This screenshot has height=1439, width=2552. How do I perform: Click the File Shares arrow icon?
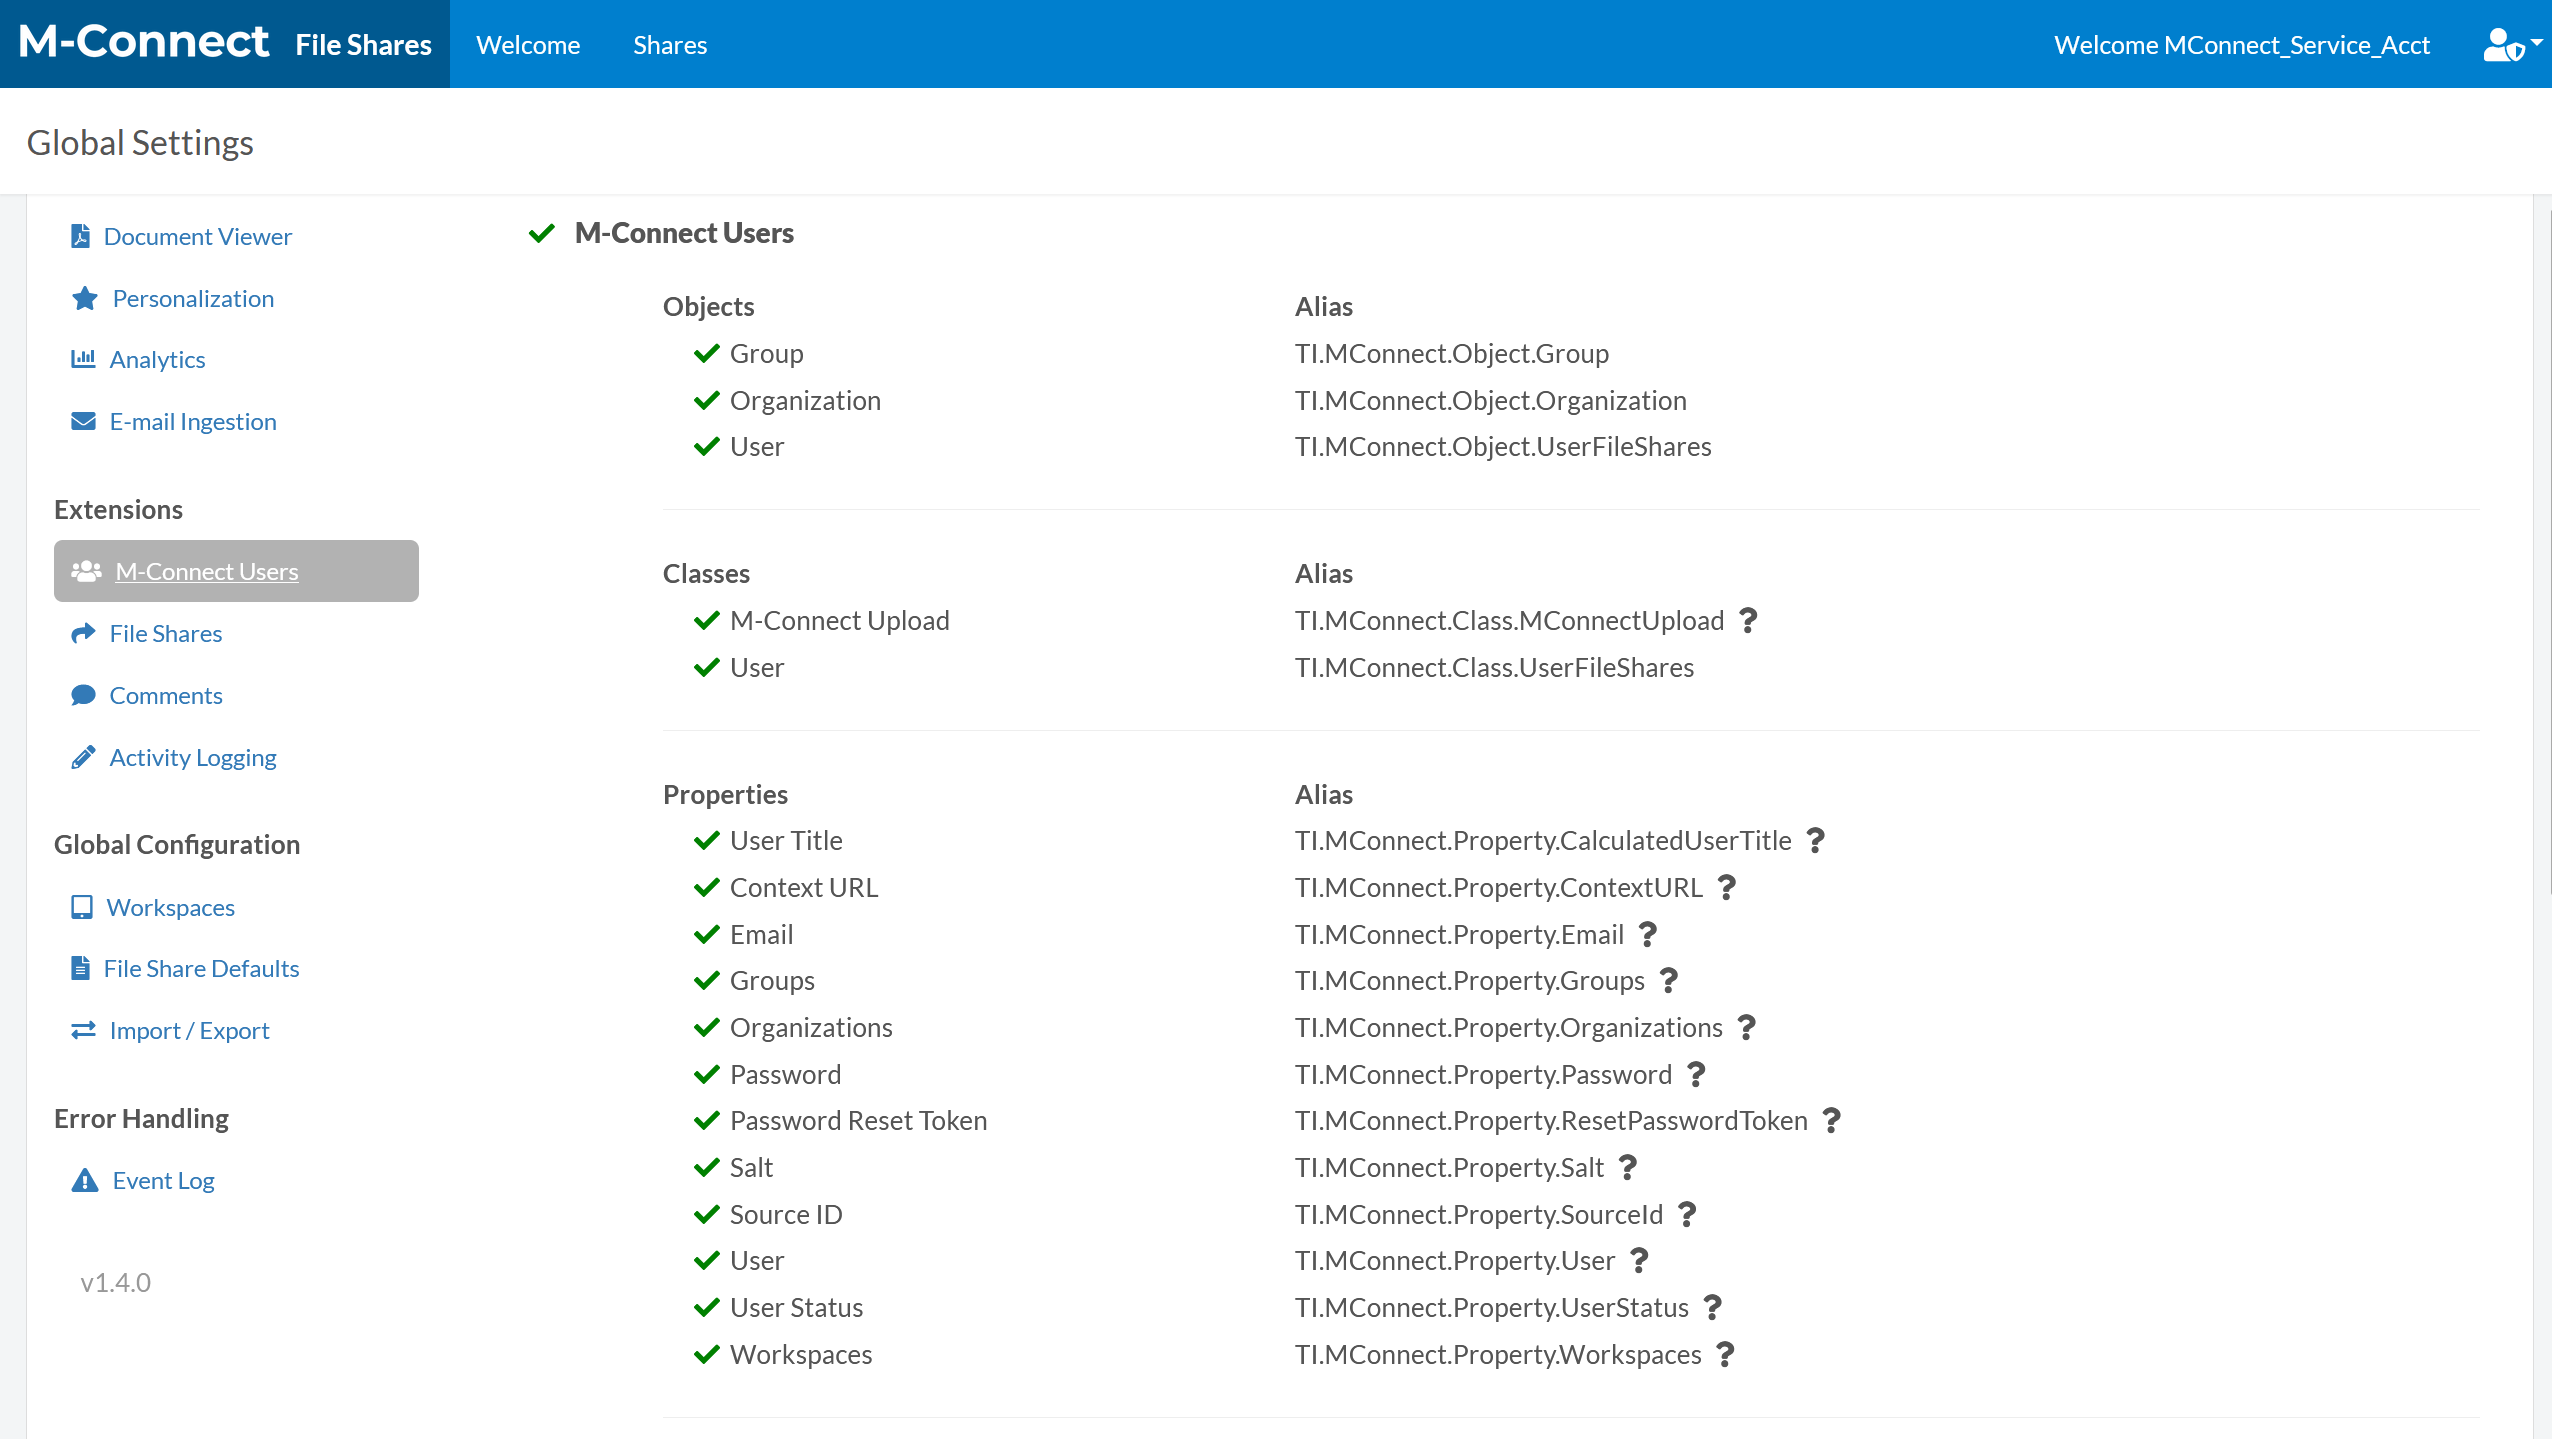[83, 633]
